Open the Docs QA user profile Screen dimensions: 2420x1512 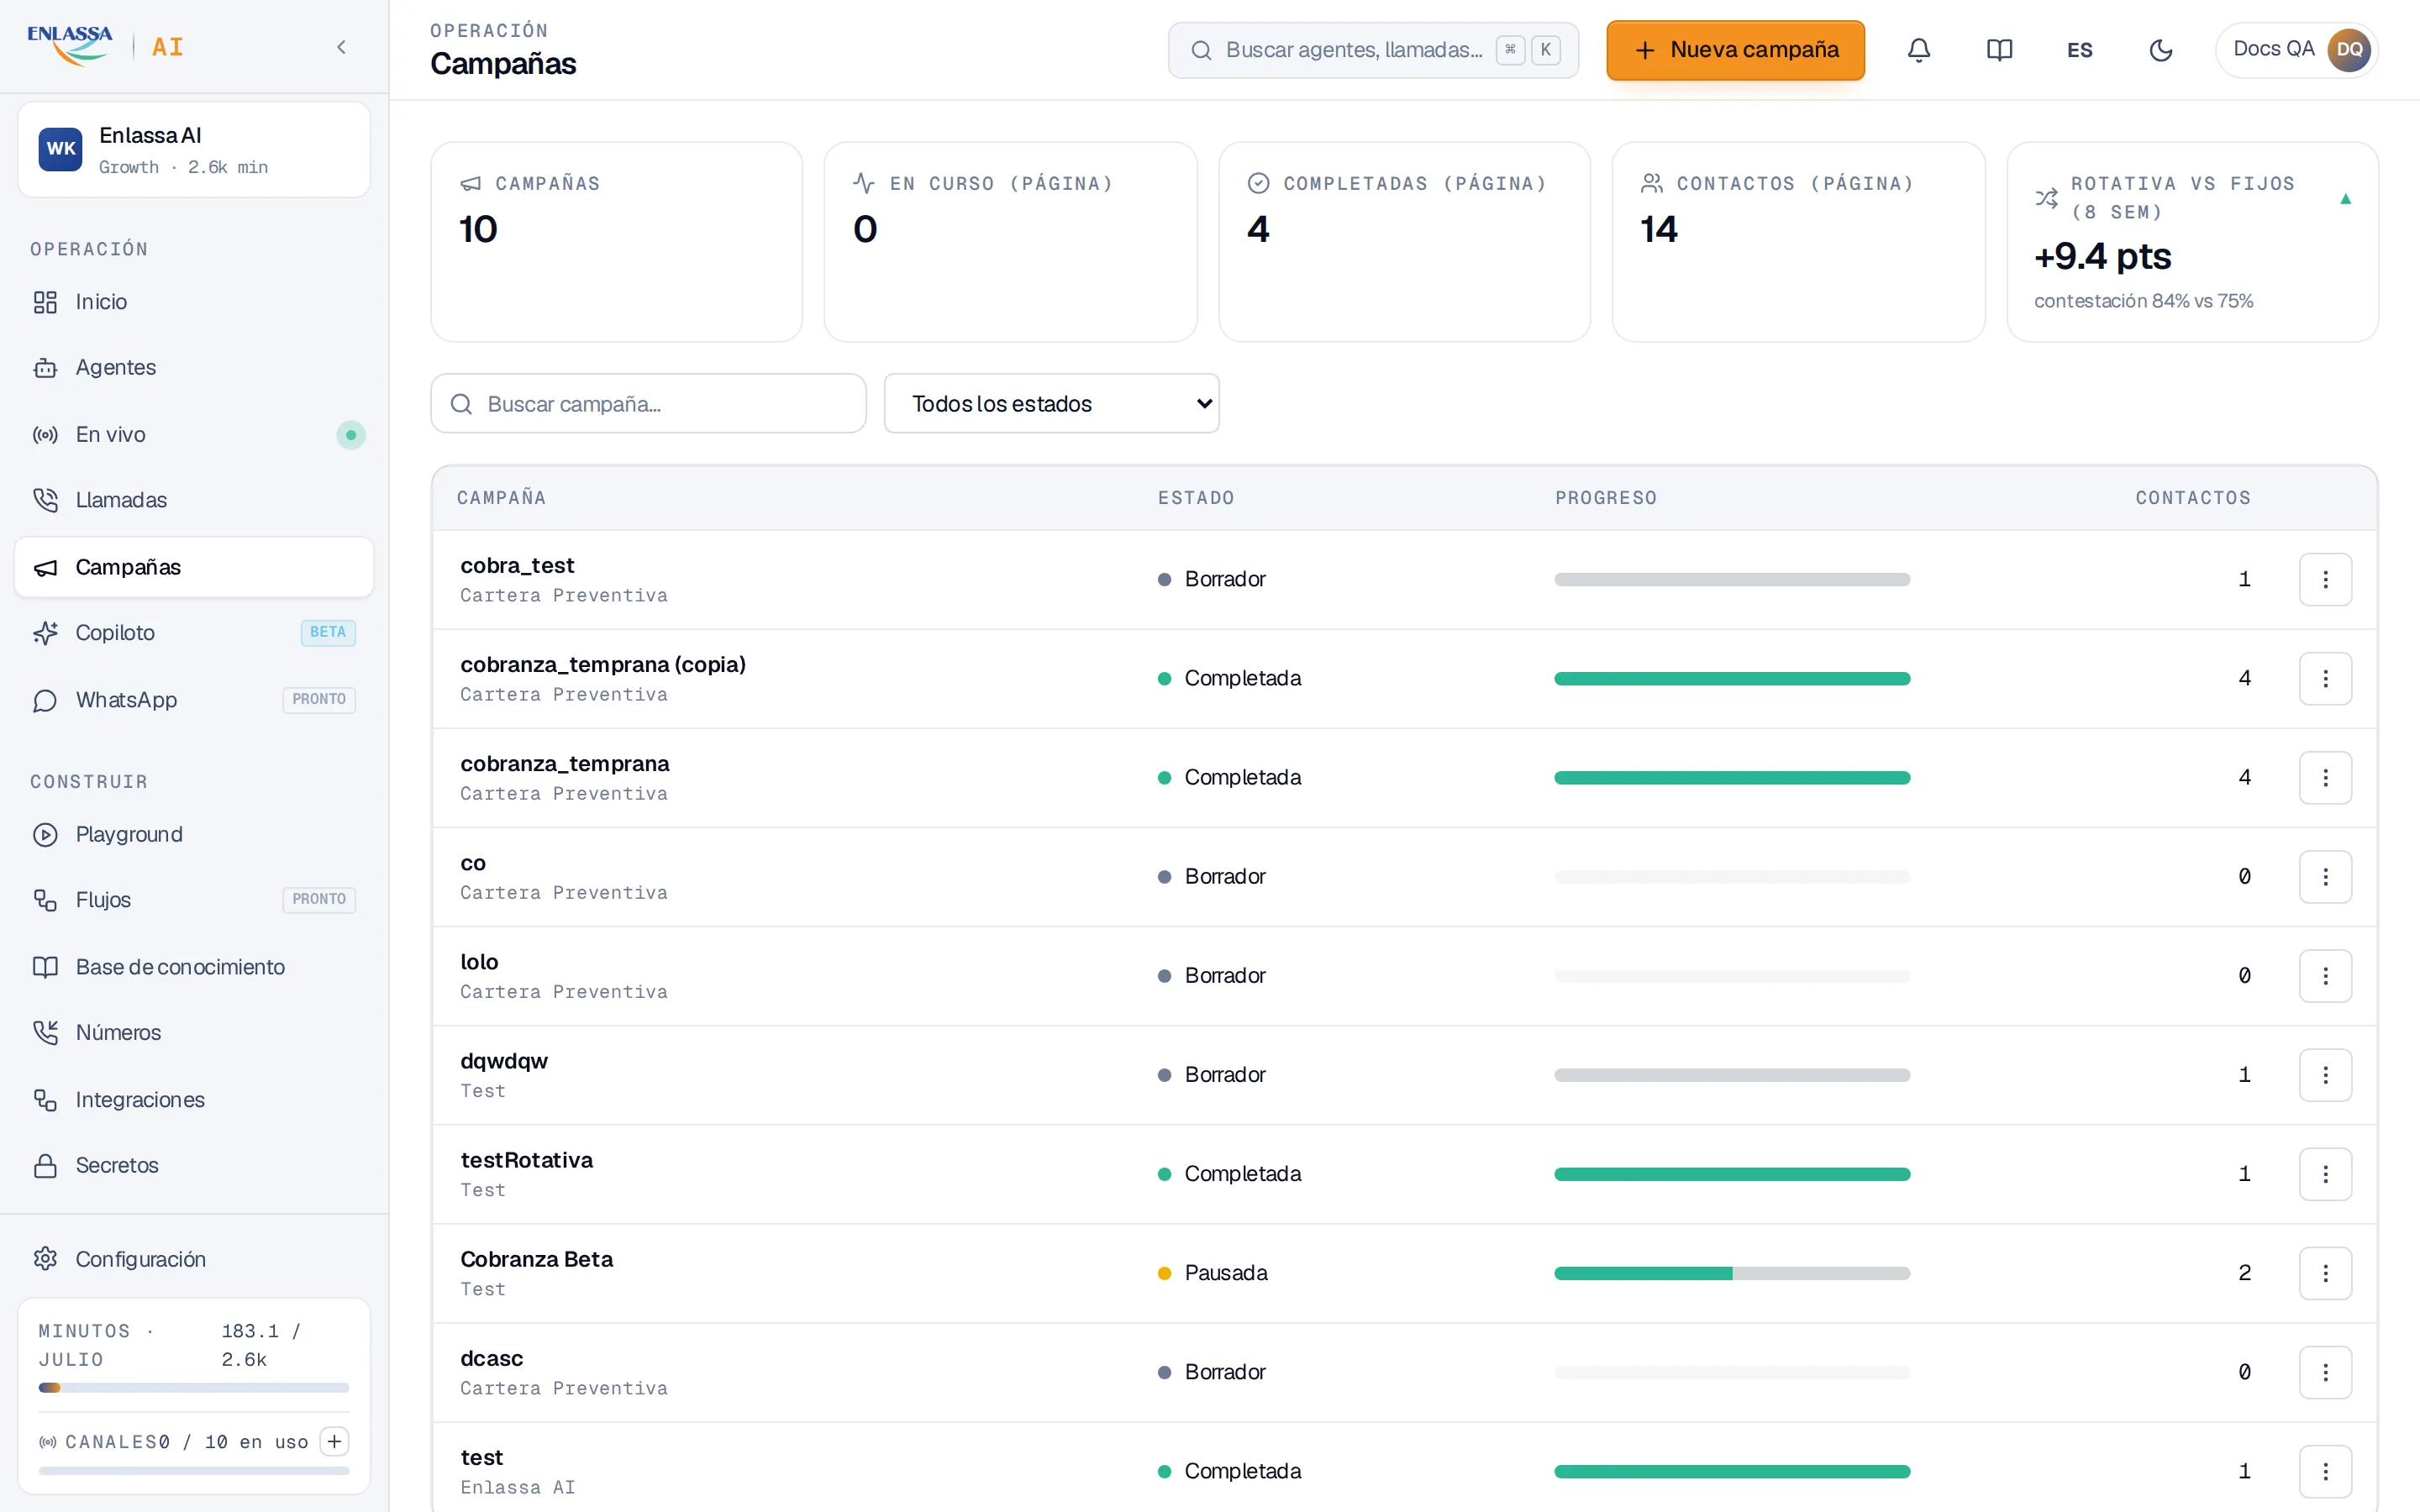click(2296, 50)
